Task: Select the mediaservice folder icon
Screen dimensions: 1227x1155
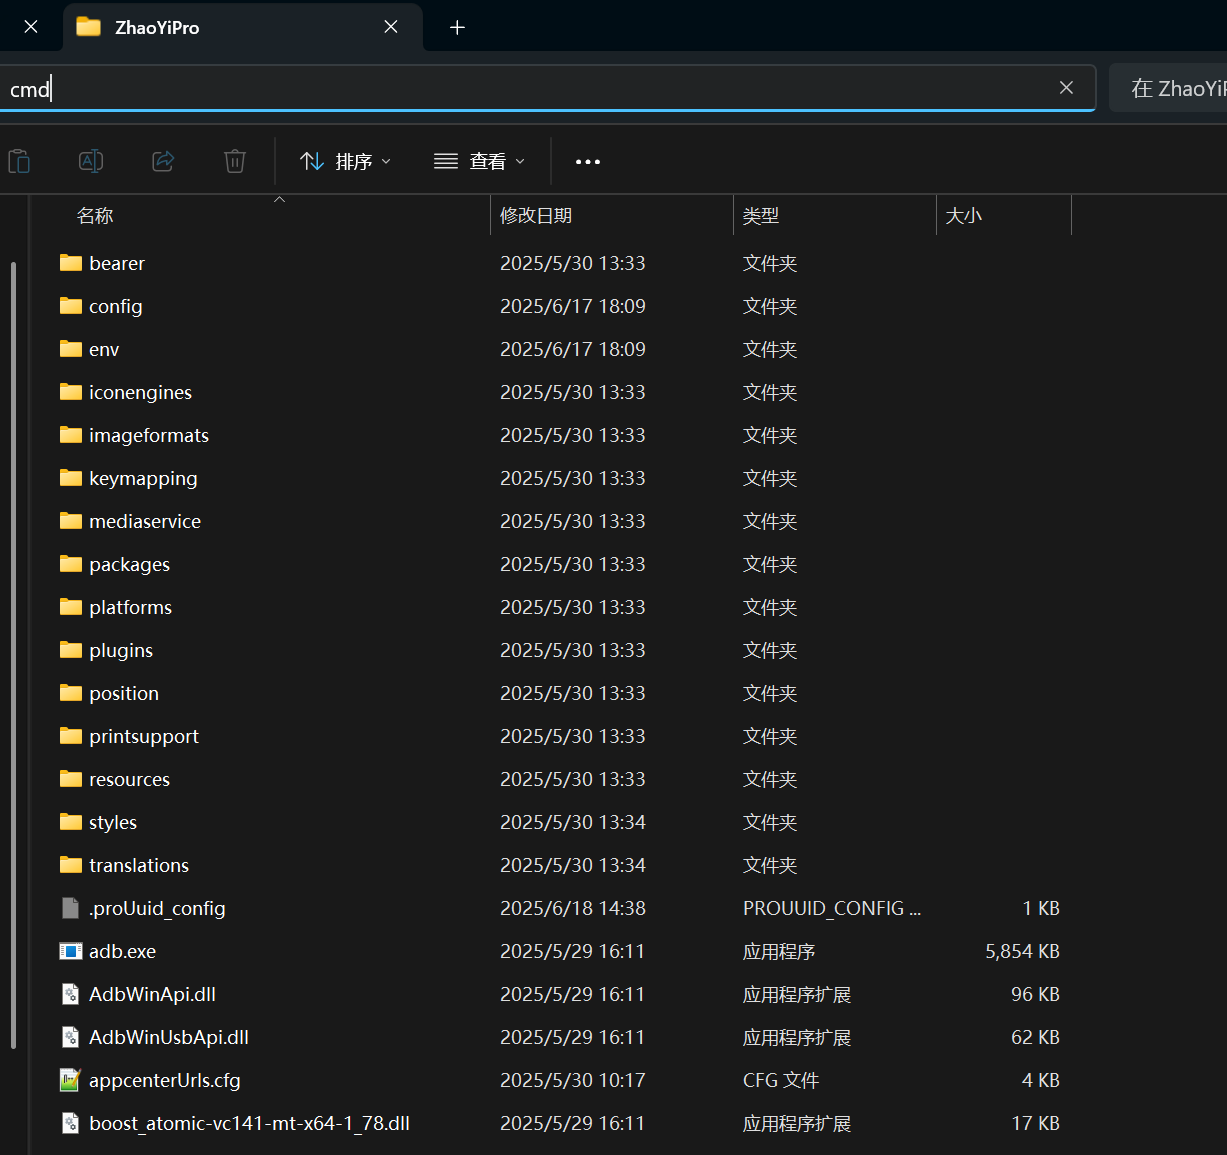Action: 70,521
